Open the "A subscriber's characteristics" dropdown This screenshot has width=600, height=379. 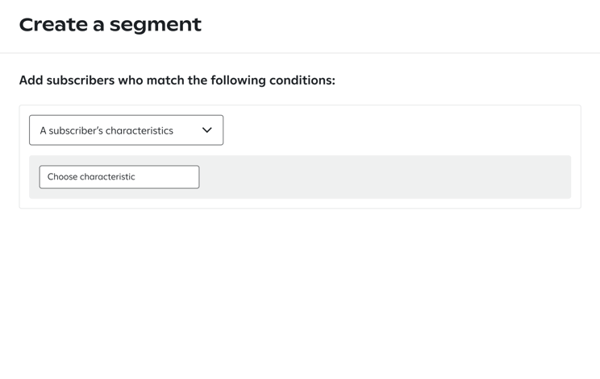[126, 130]
